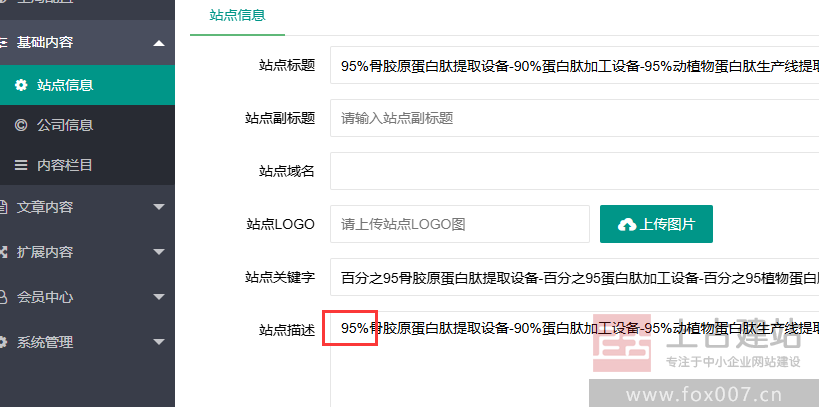
Task: Click the 上传图片 button
Action: pos(656,224)
